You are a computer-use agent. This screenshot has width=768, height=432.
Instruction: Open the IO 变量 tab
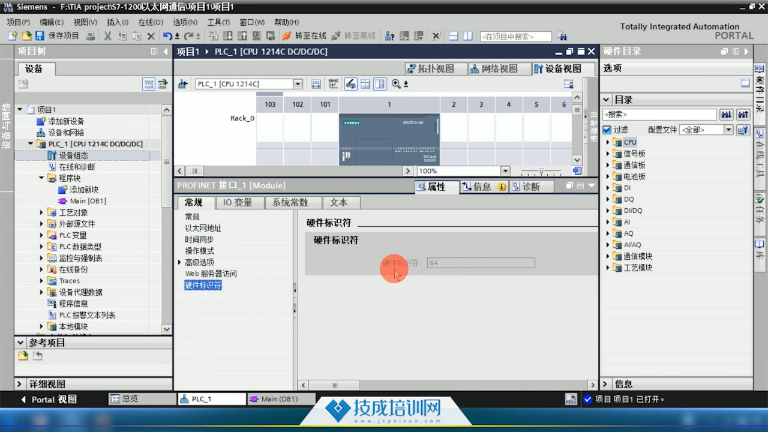[x=238, y=202]
